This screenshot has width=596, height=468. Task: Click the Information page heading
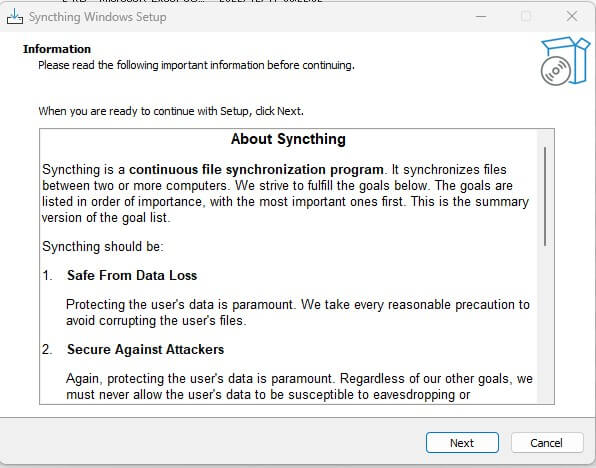57,49
